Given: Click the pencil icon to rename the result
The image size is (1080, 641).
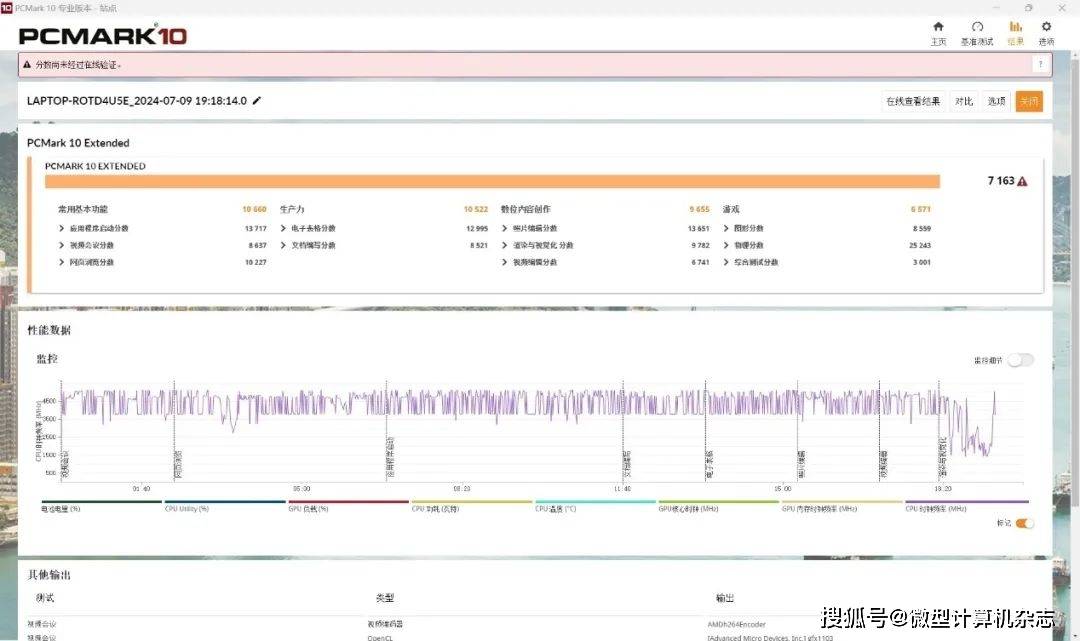Looking at the screenshot, I should coord(257,101).
